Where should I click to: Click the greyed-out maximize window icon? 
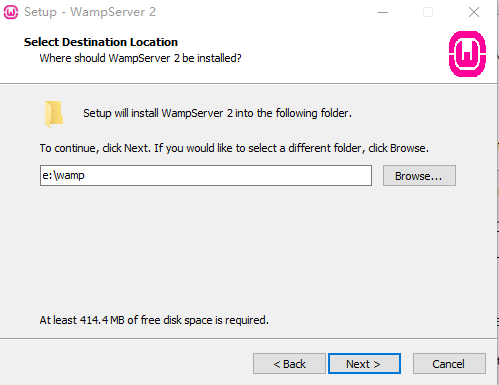428,12
